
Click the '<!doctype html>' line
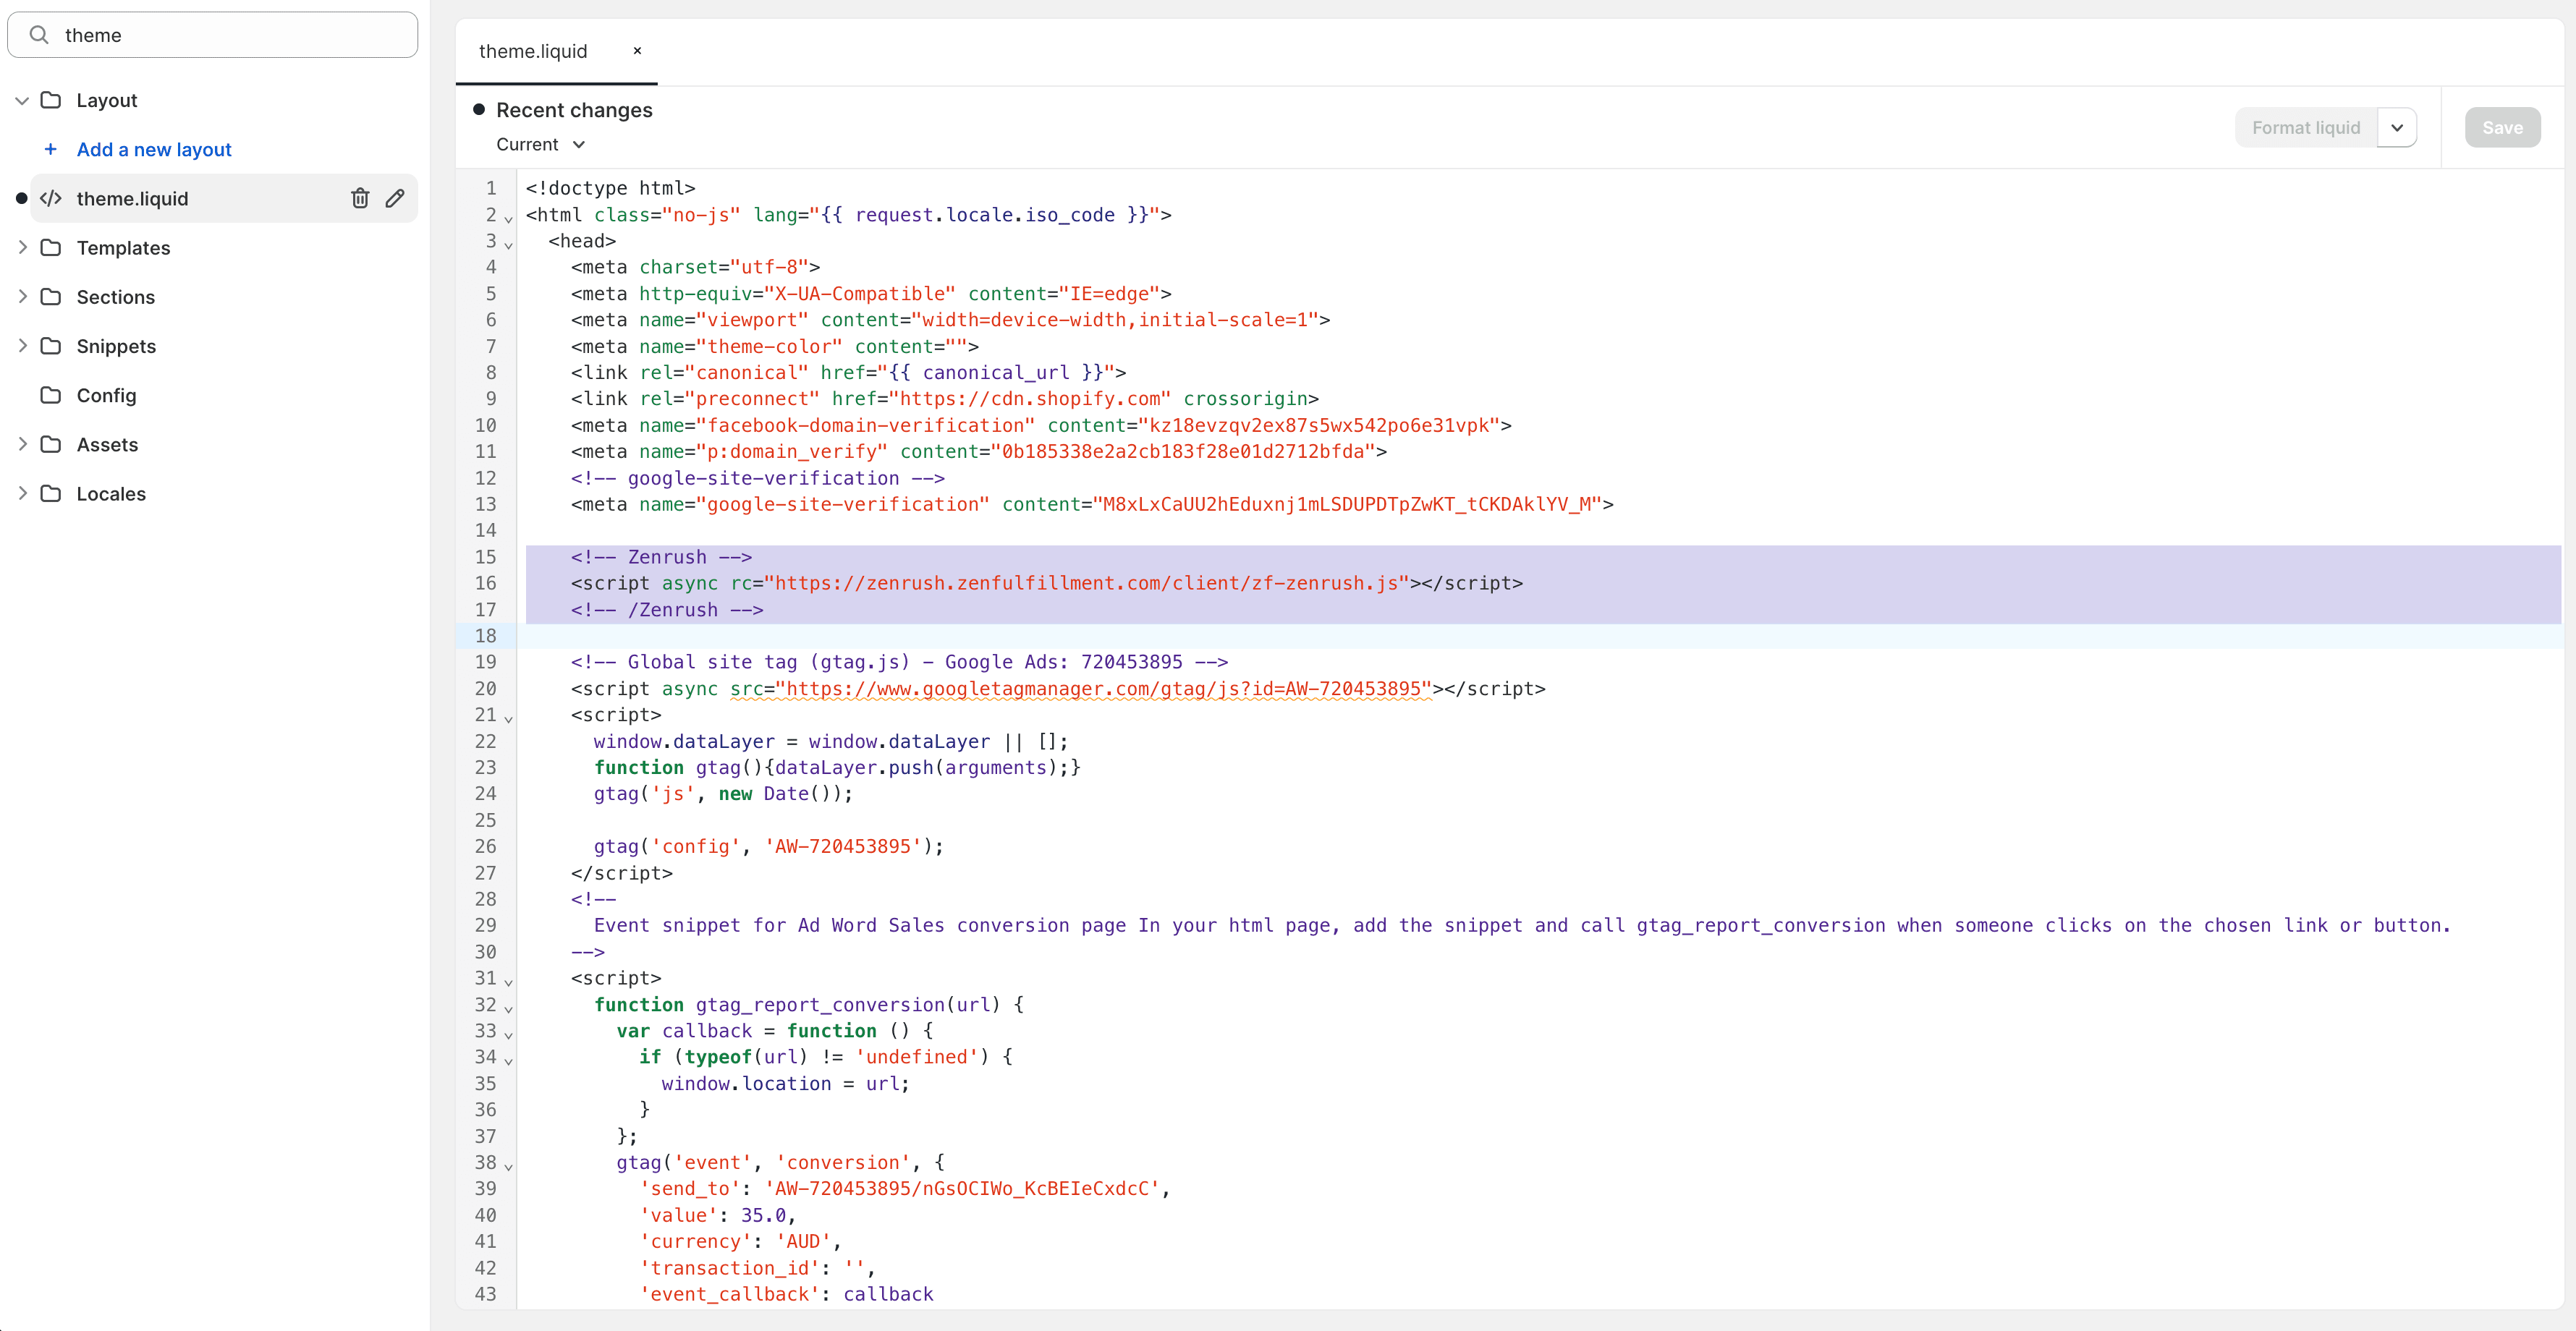(610, 187)
